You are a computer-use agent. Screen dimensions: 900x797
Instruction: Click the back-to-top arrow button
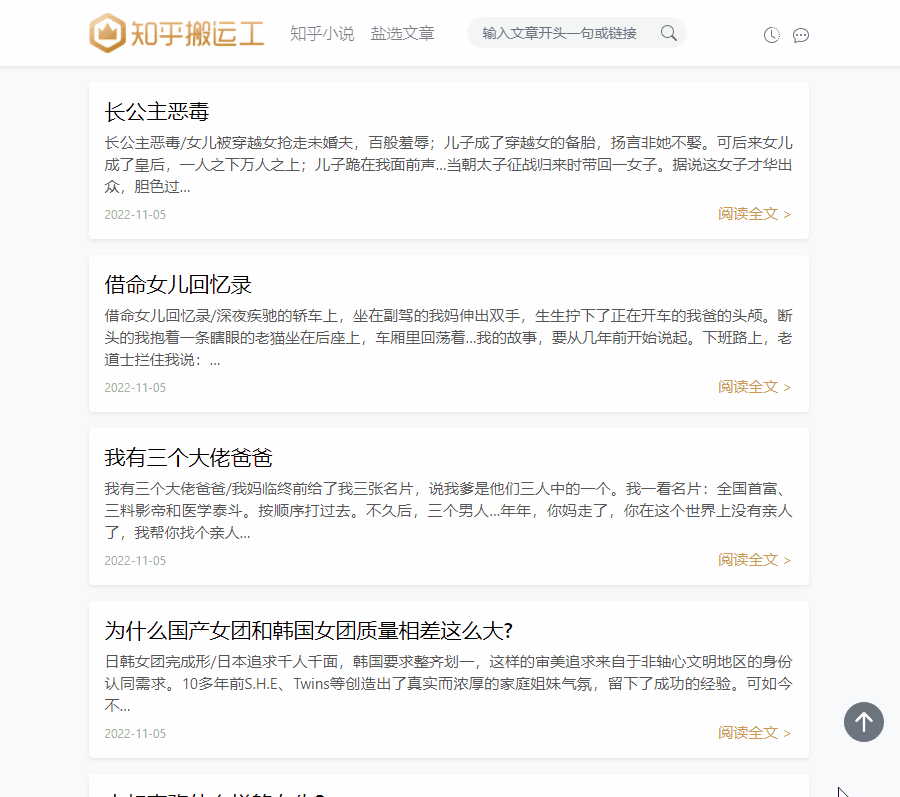864,722
